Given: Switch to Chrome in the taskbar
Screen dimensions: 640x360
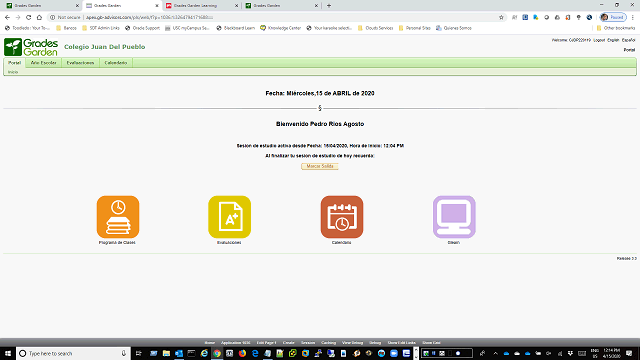Looking at the screenshot, I should (x=217, y=353).
